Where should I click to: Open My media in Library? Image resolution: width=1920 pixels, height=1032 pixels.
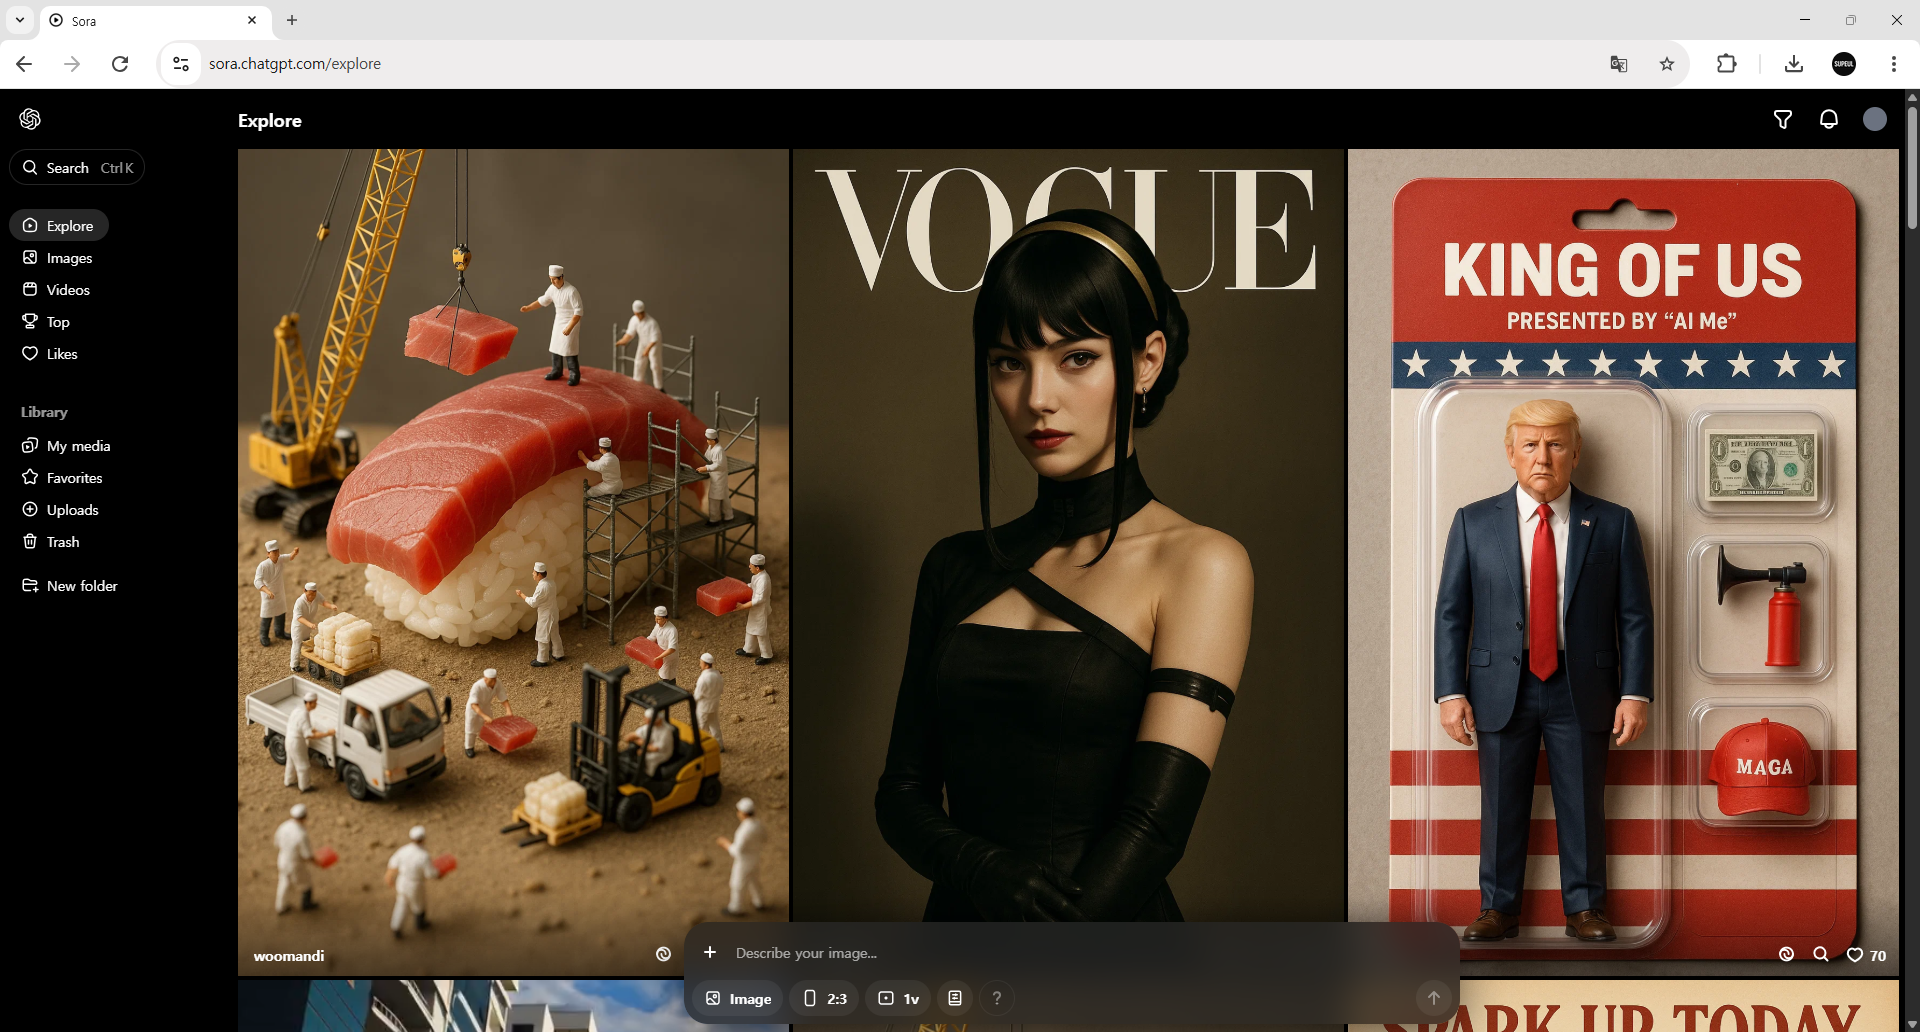66,446
